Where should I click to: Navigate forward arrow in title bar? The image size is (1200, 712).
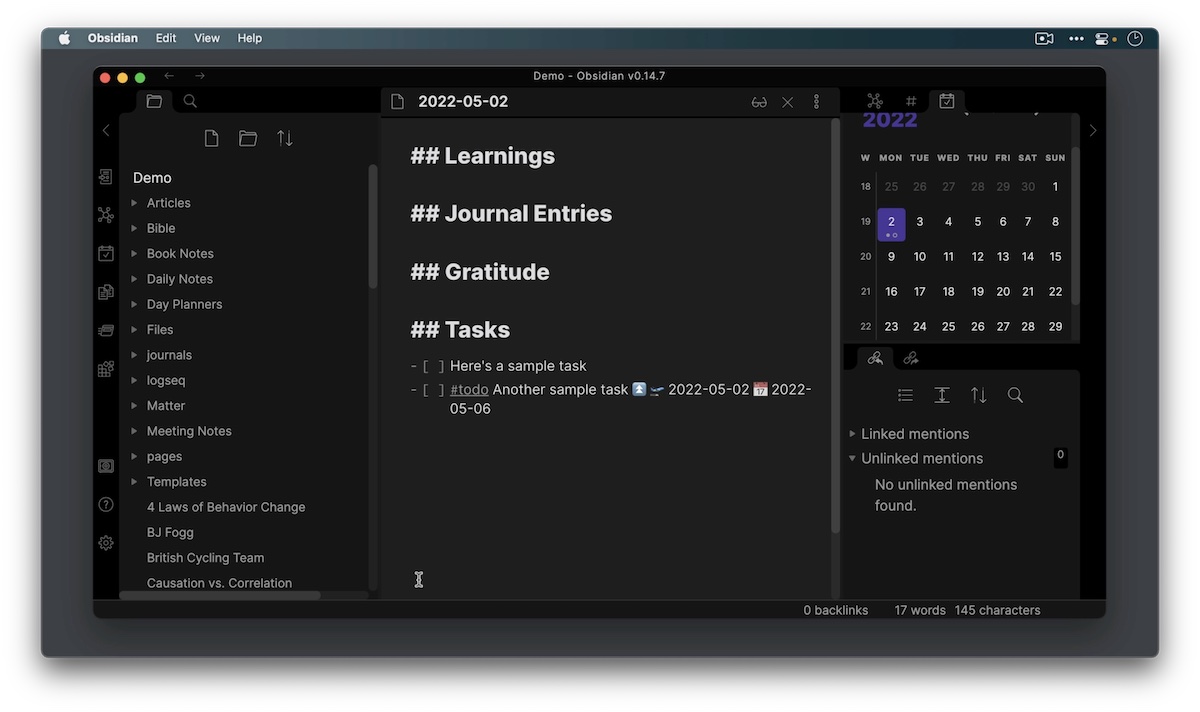200,76
